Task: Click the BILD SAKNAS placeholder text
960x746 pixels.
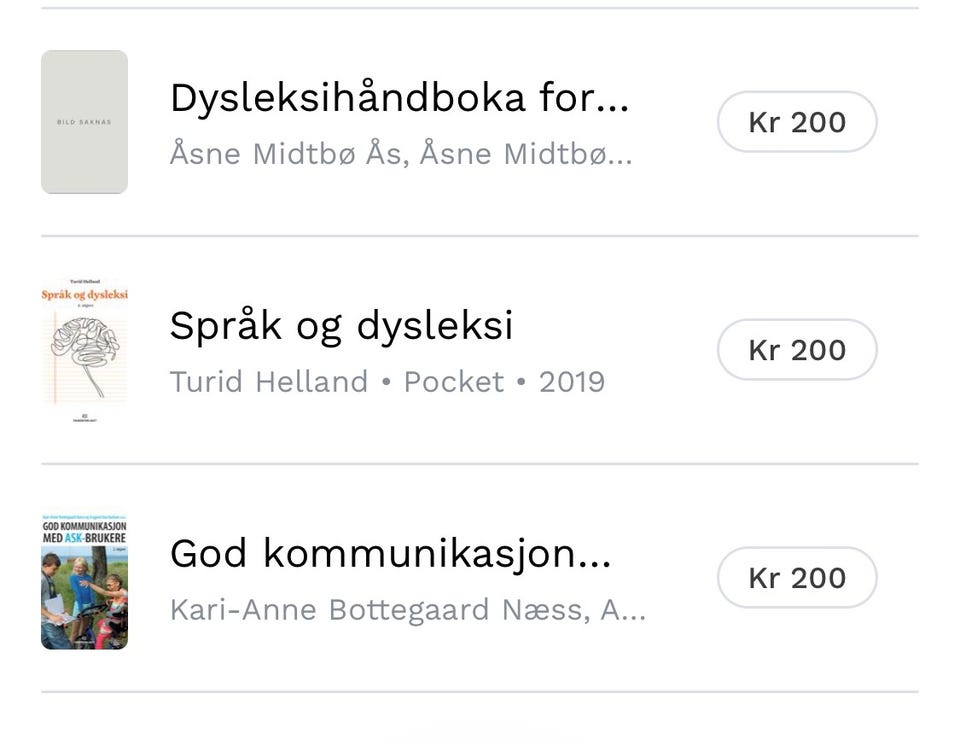Action: [x=84, y=122]
